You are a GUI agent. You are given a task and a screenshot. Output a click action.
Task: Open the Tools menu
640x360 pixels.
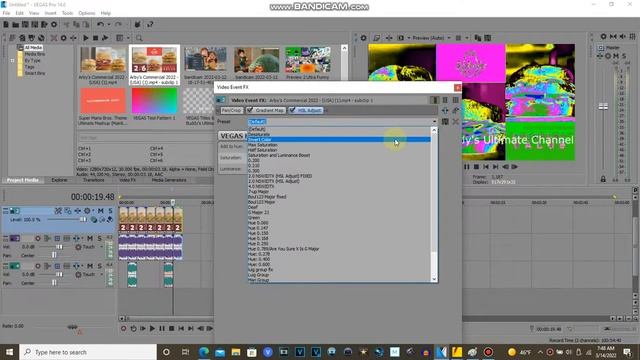[x=67, y=13]
